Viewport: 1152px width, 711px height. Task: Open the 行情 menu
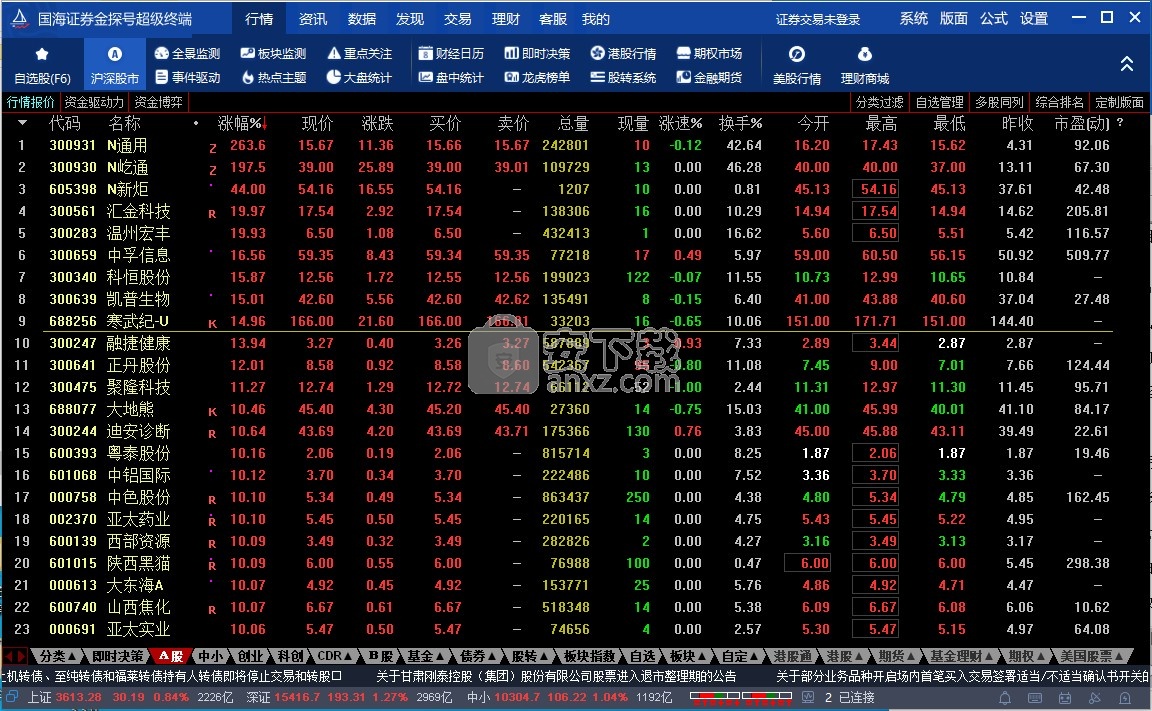tap(259, 19)
